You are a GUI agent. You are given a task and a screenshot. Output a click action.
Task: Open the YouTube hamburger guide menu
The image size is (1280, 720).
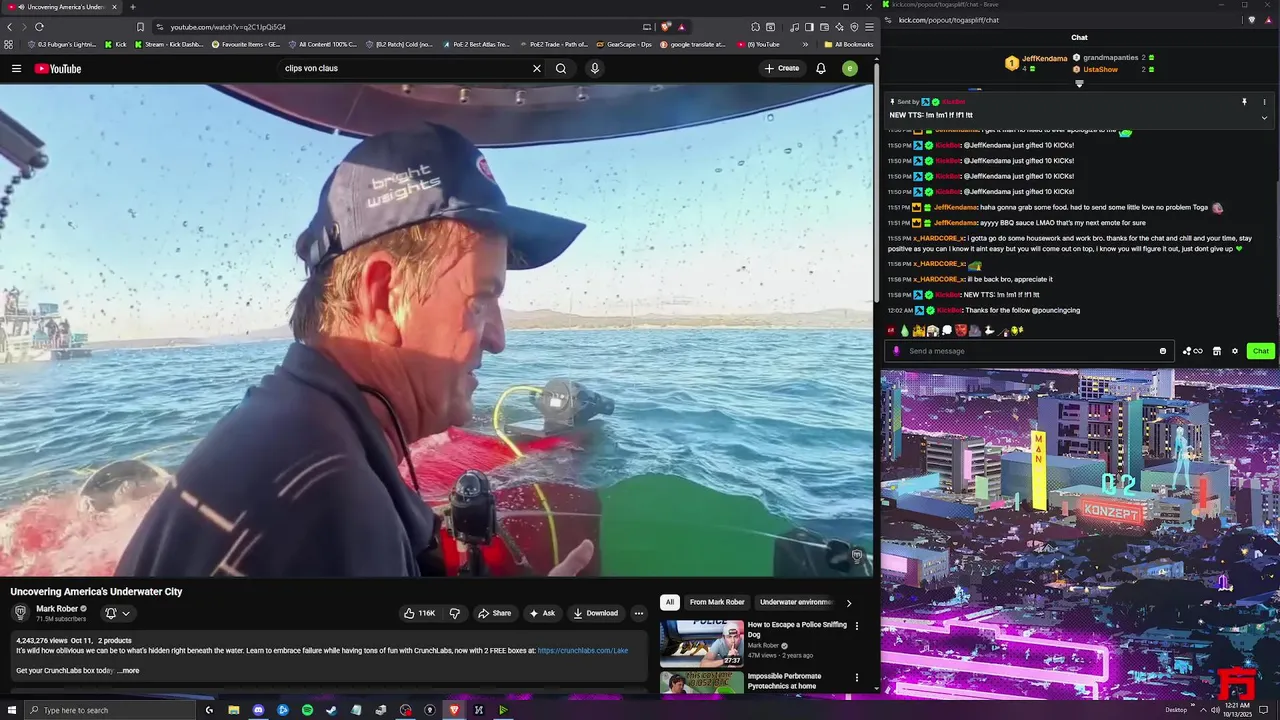coord(16,68)
